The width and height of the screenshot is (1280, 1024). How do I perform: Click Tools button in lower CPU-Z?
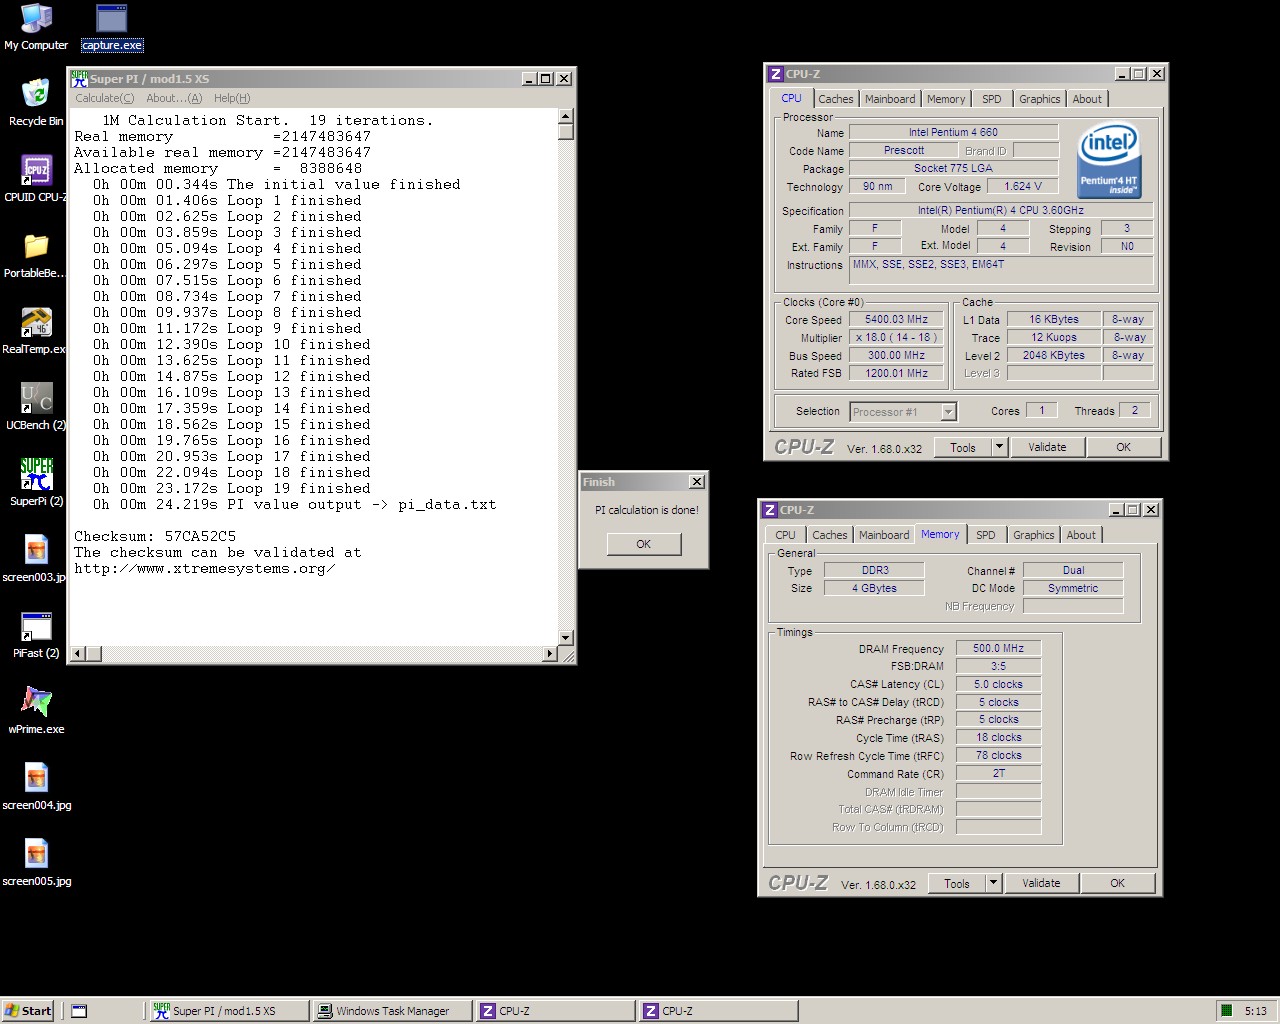coord(956,883)
